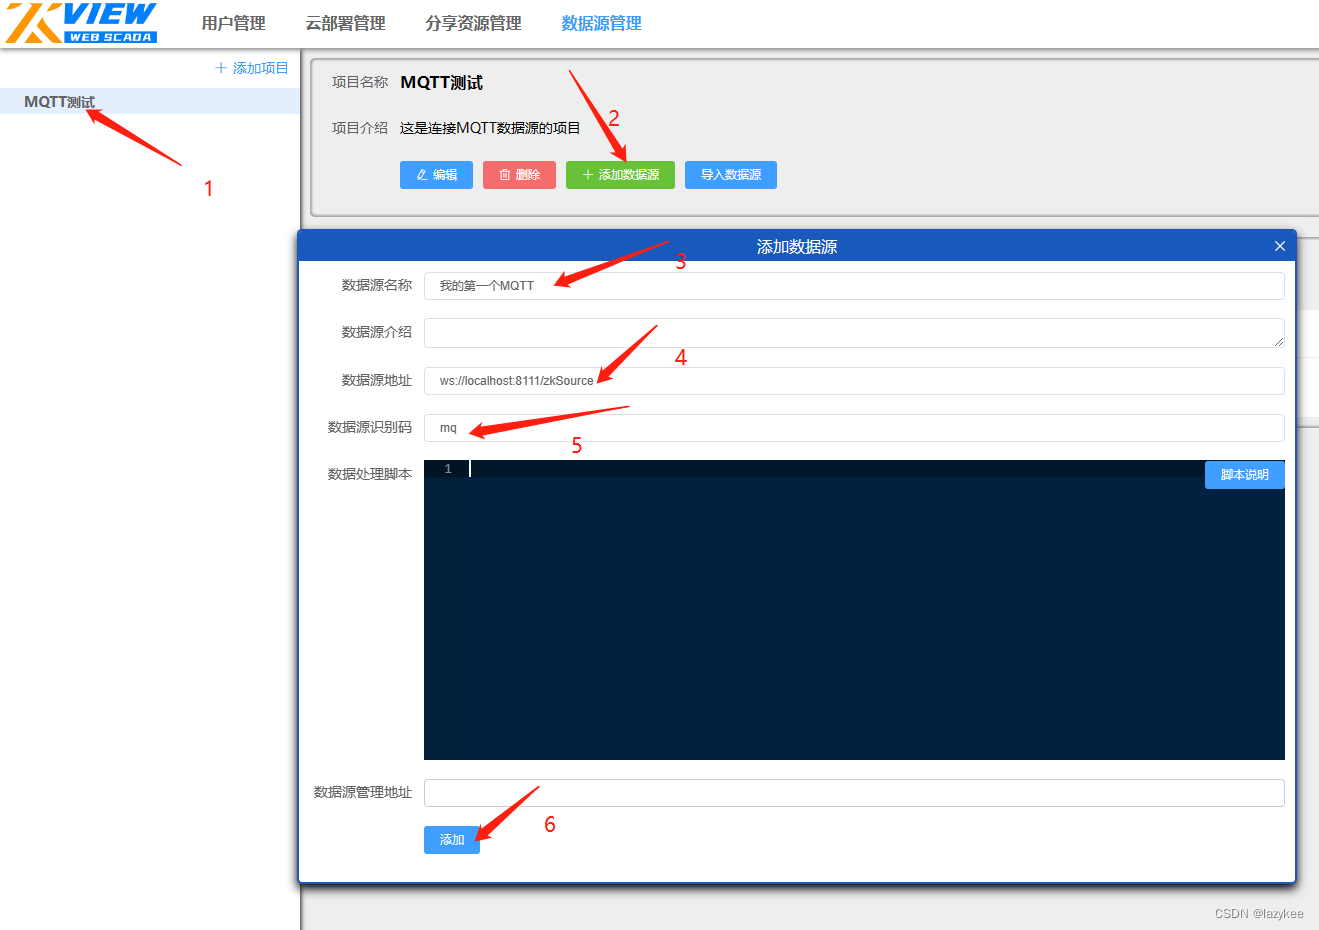Screen dimensions: 1319x930
Task: Click the CSDN @lazykee watermark link
Action: point(1258,913)
